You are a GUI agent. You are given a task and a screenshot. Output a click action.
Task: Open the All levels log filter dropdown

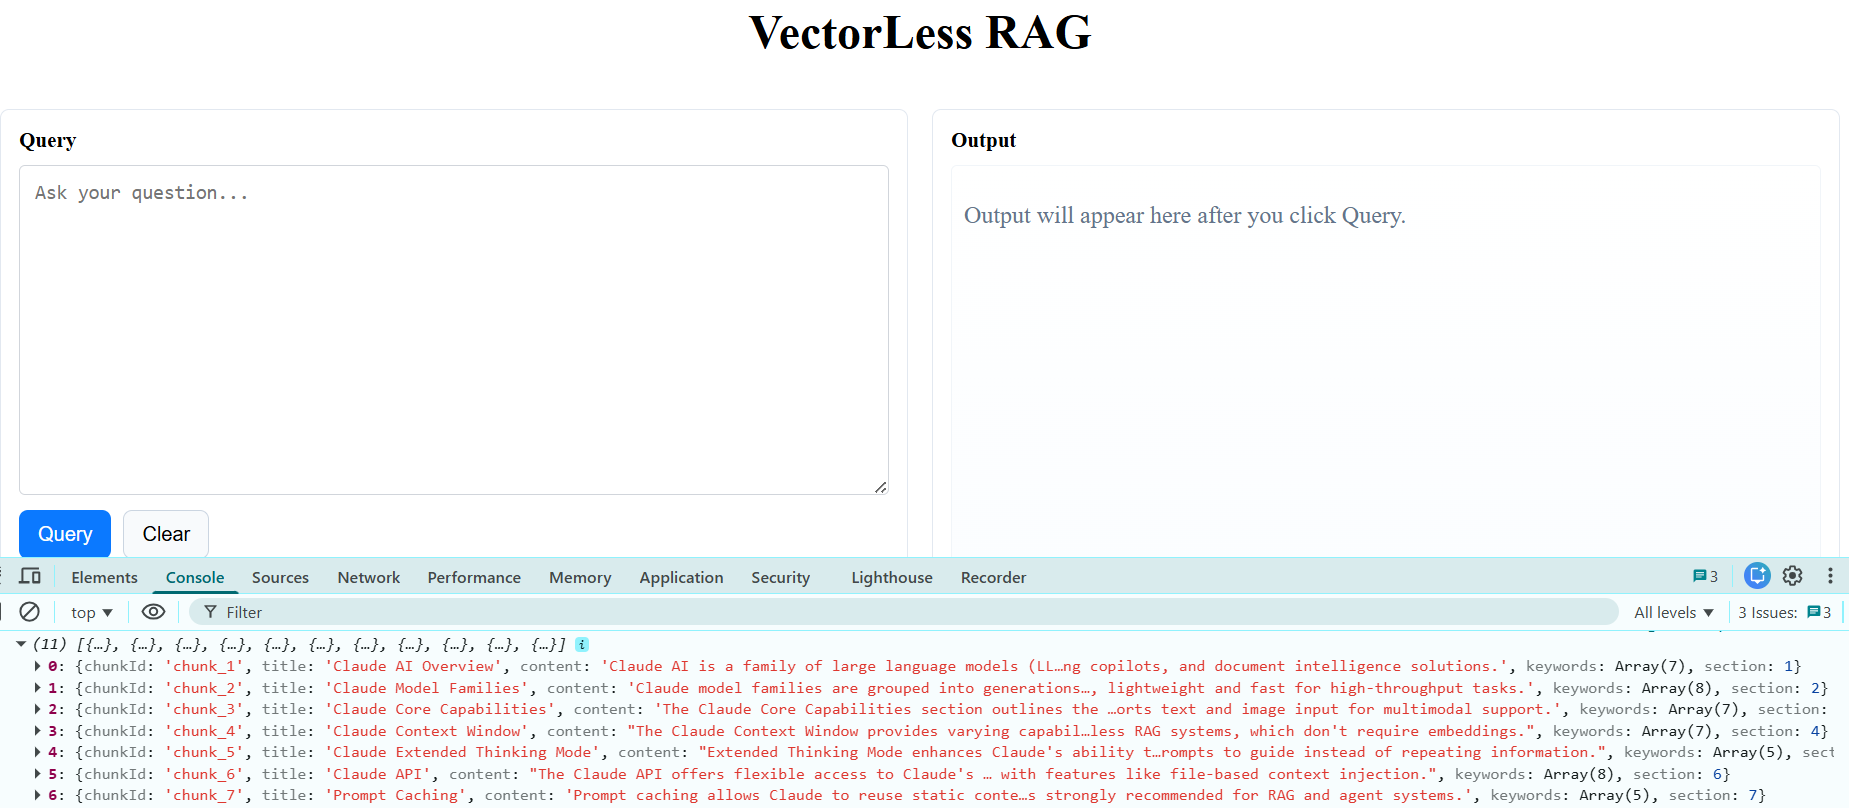(x=1674, y=612)
